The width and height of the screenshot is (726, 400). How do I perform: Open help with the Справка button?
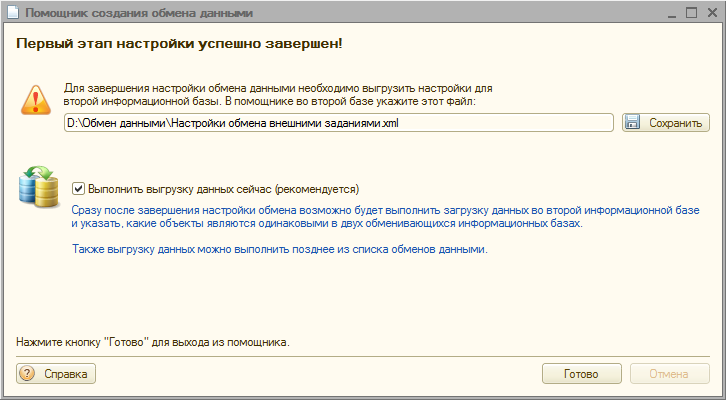click(55, 374)
